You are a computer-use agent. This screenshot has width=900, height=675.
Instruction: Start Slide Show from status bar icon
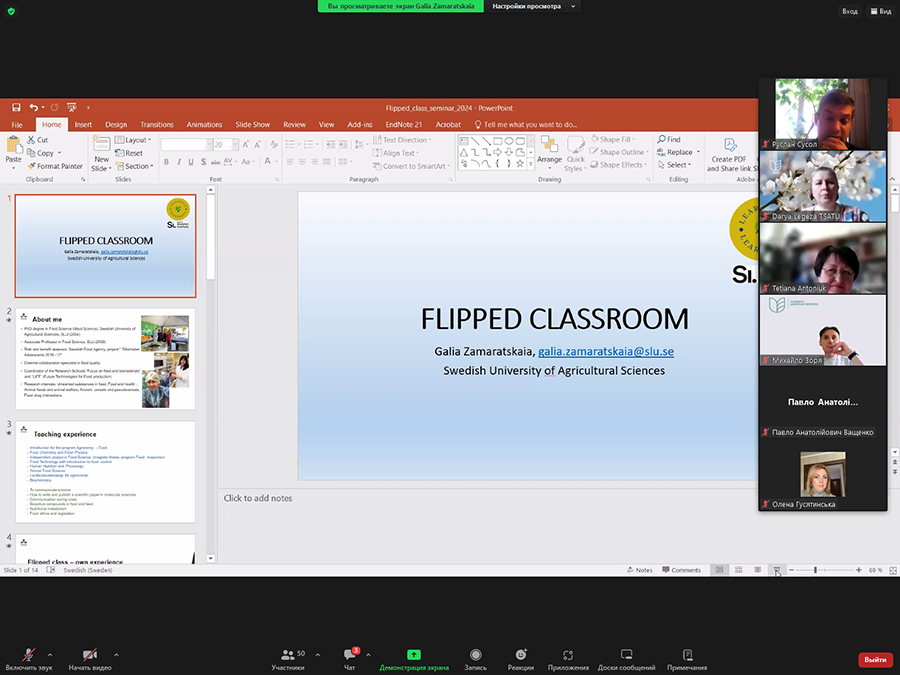[x=777, y=570]
